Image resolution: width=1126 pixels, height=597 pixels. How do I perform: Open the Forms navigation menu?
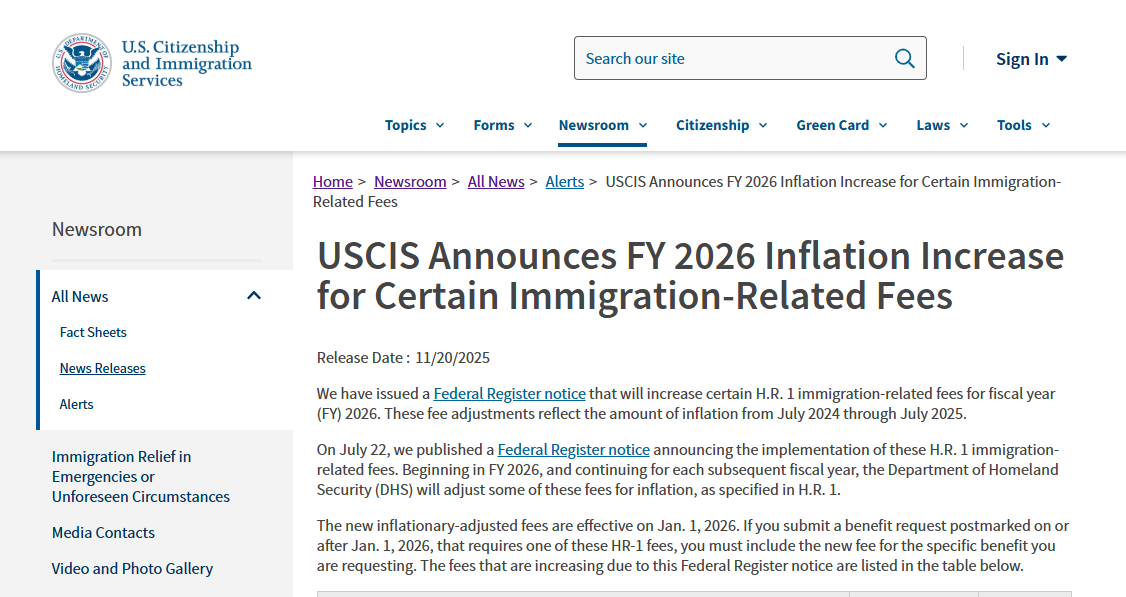point(502,125)
